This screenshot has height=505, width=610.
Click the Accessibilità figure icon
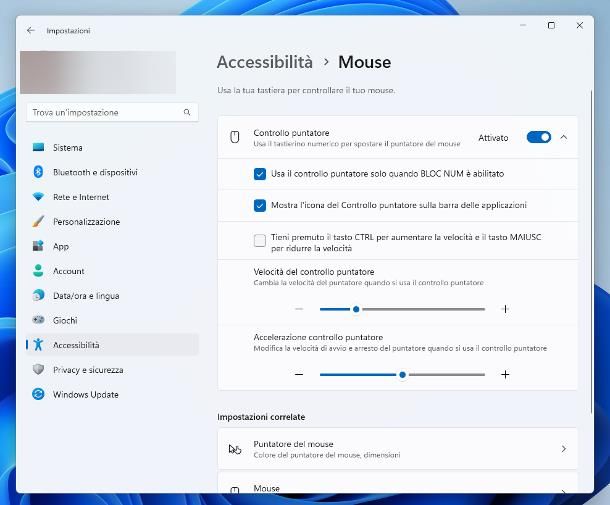(x=38, y=344)
